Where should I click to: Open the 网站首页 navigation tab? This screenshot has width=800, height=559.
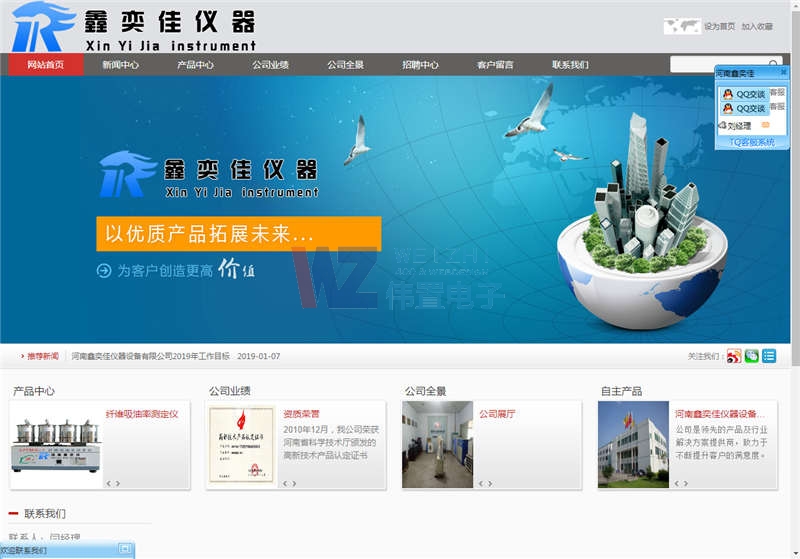(46, 65)
